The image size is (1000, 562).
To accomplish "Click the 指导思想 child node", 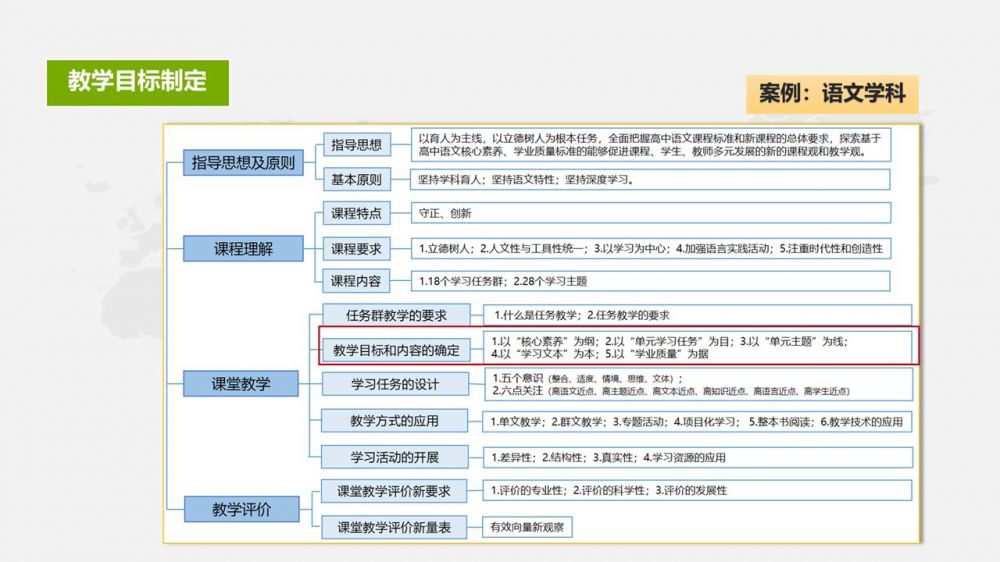I will pos(356,145).
